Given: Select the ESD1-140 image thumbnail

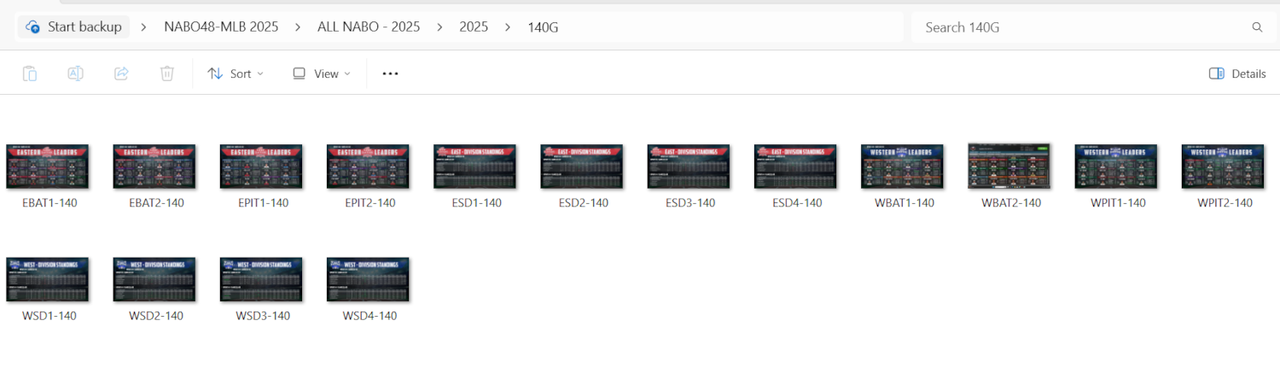Looking at the screenshot, I should pos(475,166).
